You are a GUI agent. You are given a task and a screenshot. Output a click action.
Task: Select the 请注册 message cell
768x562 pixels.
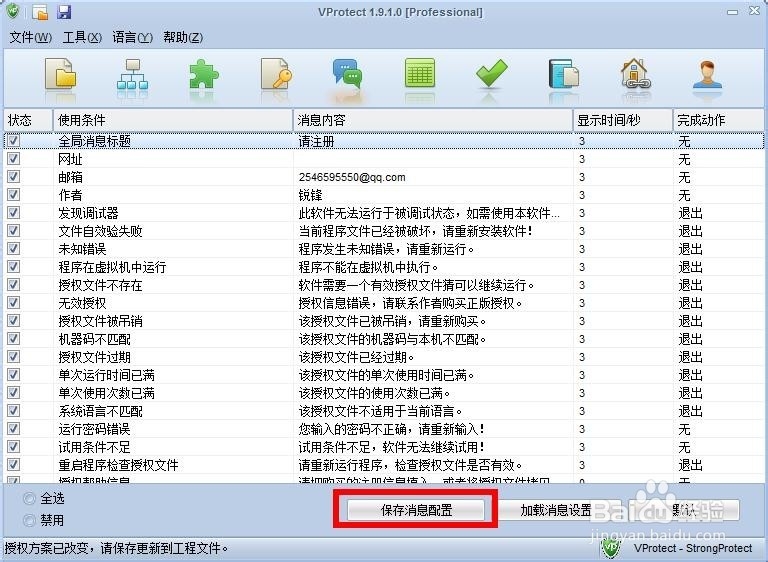[316, 142]
